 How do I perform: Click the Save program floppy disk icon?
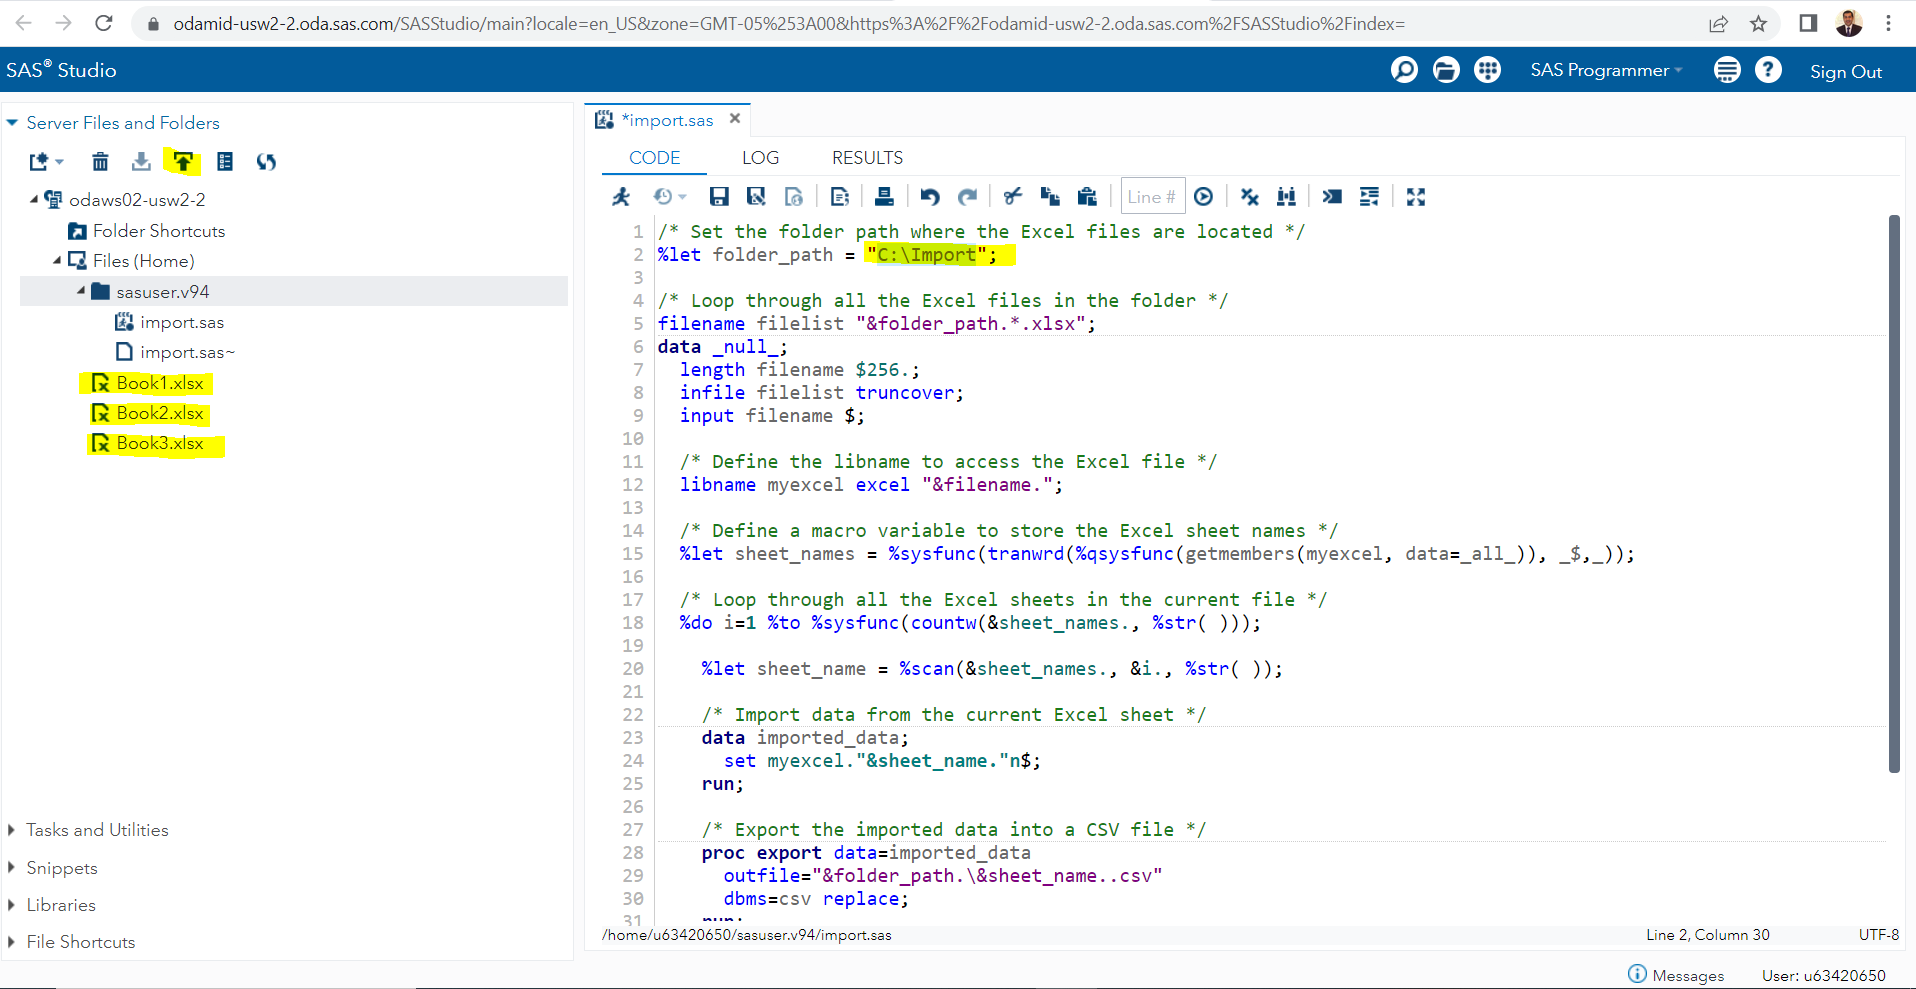click(719, 197)
